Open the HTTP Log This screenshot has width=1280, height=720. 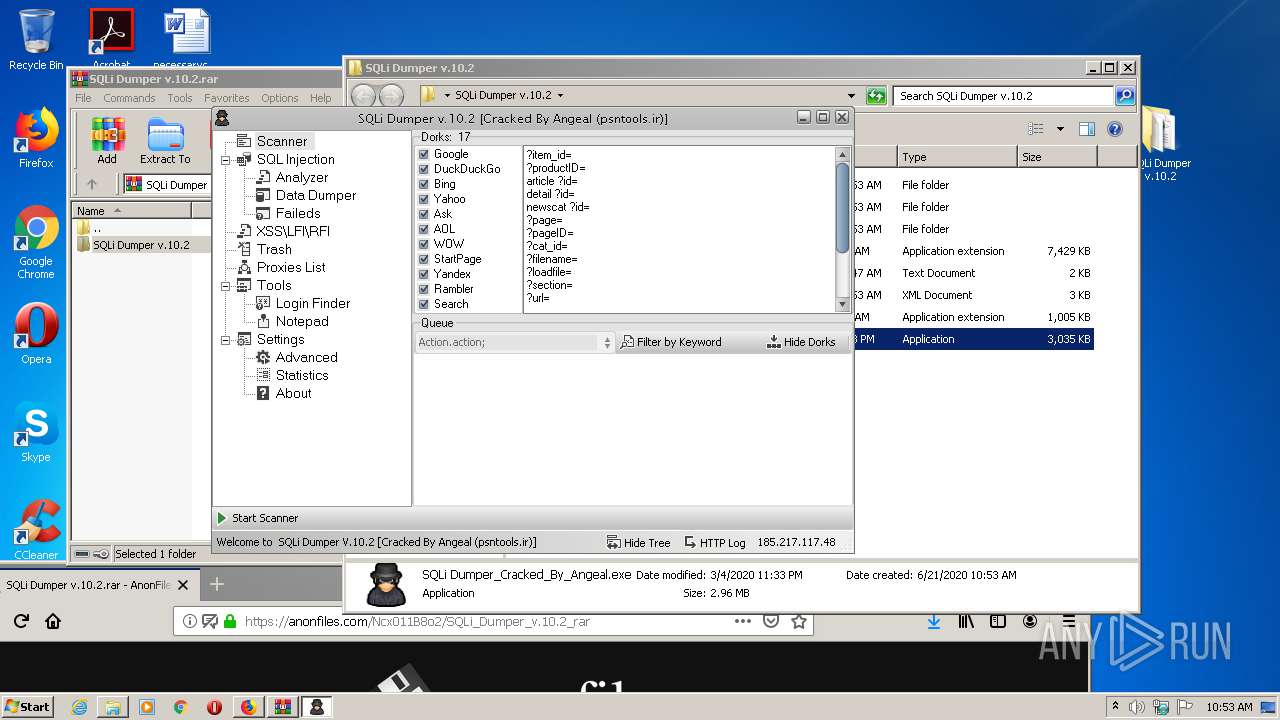(715, 542)
